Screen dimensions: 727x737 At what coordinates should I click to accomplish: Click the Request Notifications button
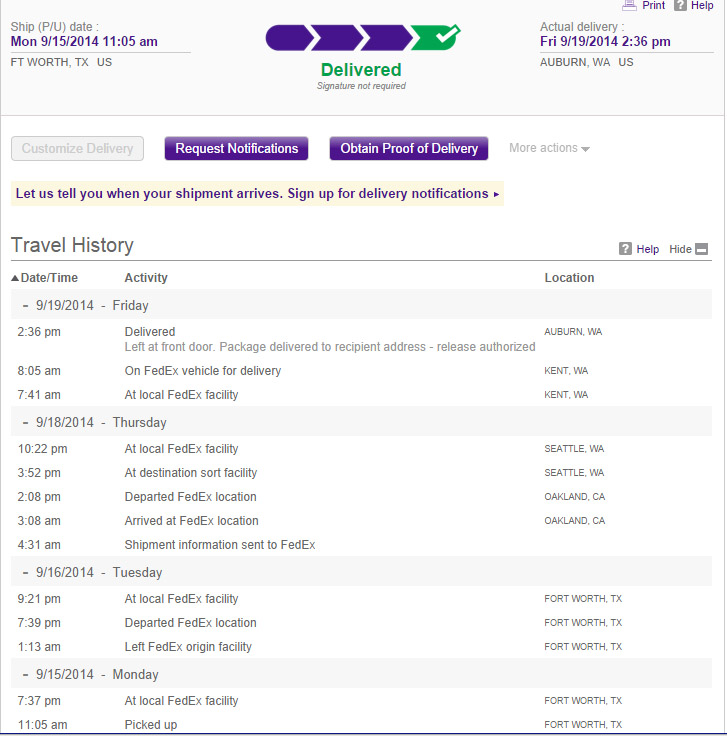pyautogui.click(x=236, y=149)
